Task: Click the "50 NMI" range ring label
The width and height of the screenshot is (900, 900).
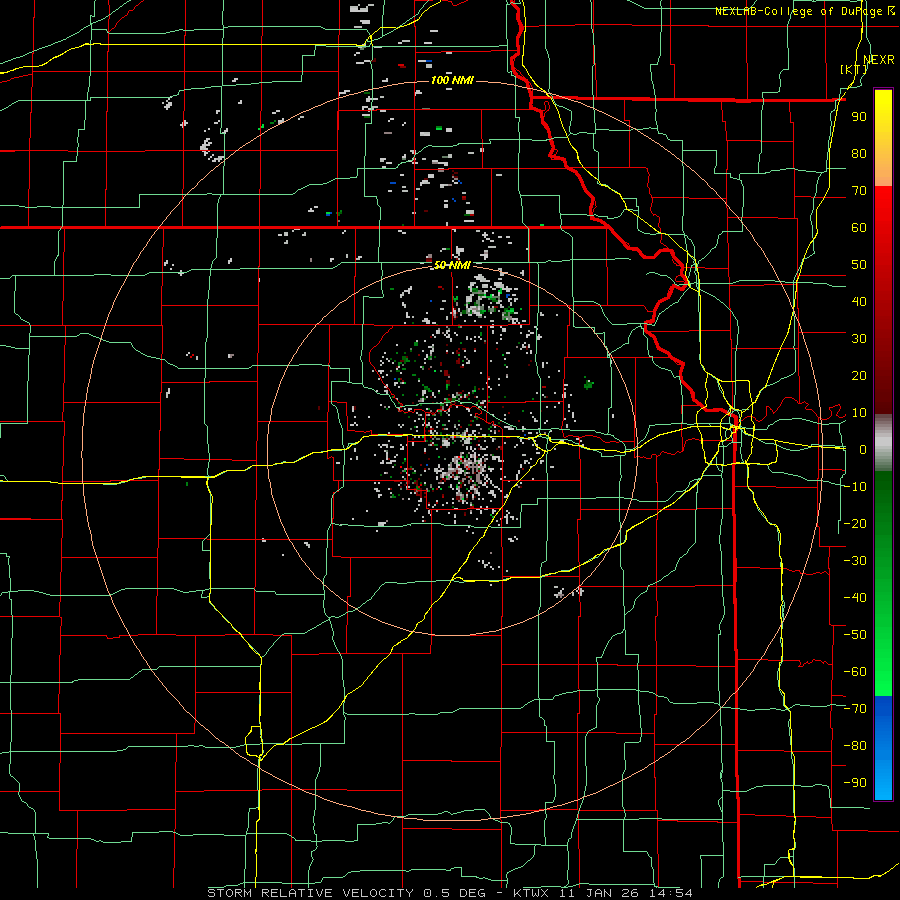Action: coord(452,265)
